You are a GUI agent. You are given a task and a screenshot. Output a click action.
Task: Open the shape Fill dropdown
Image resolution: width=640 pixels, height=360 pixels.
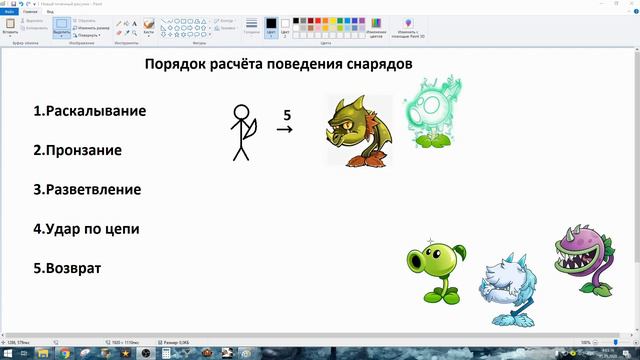pos(225,28)
